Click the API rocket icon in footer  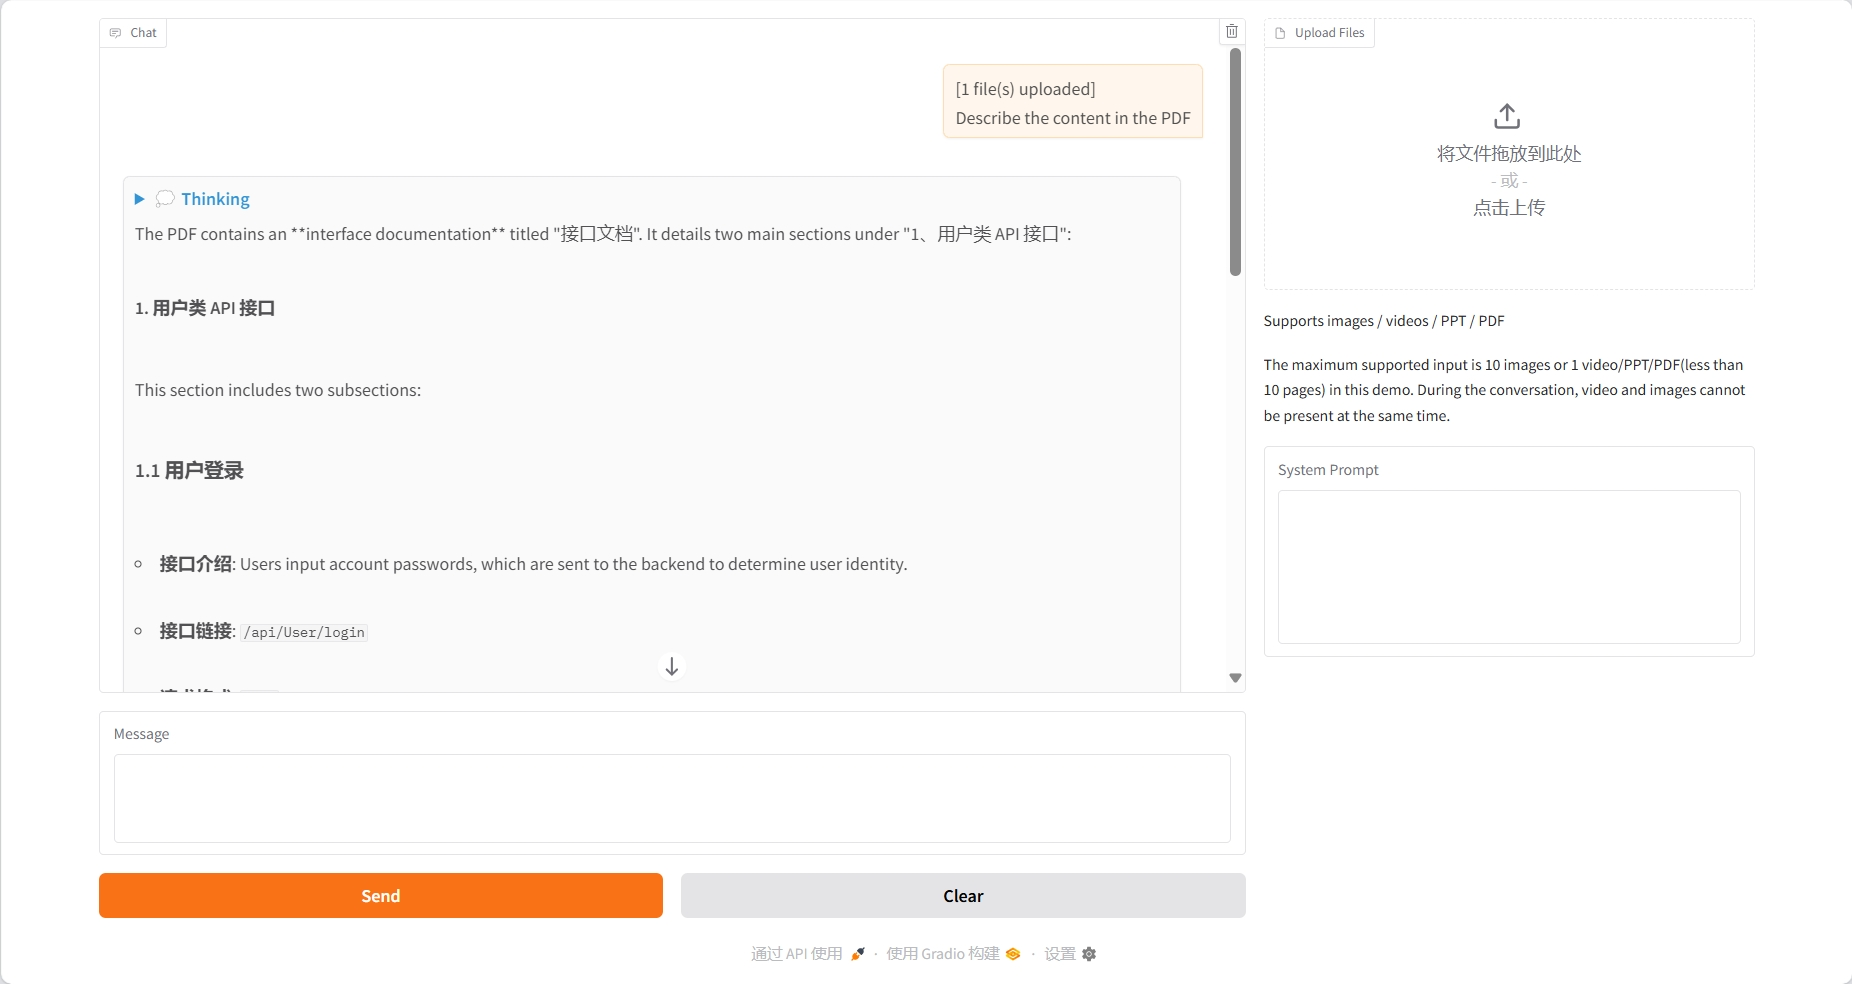857,954
